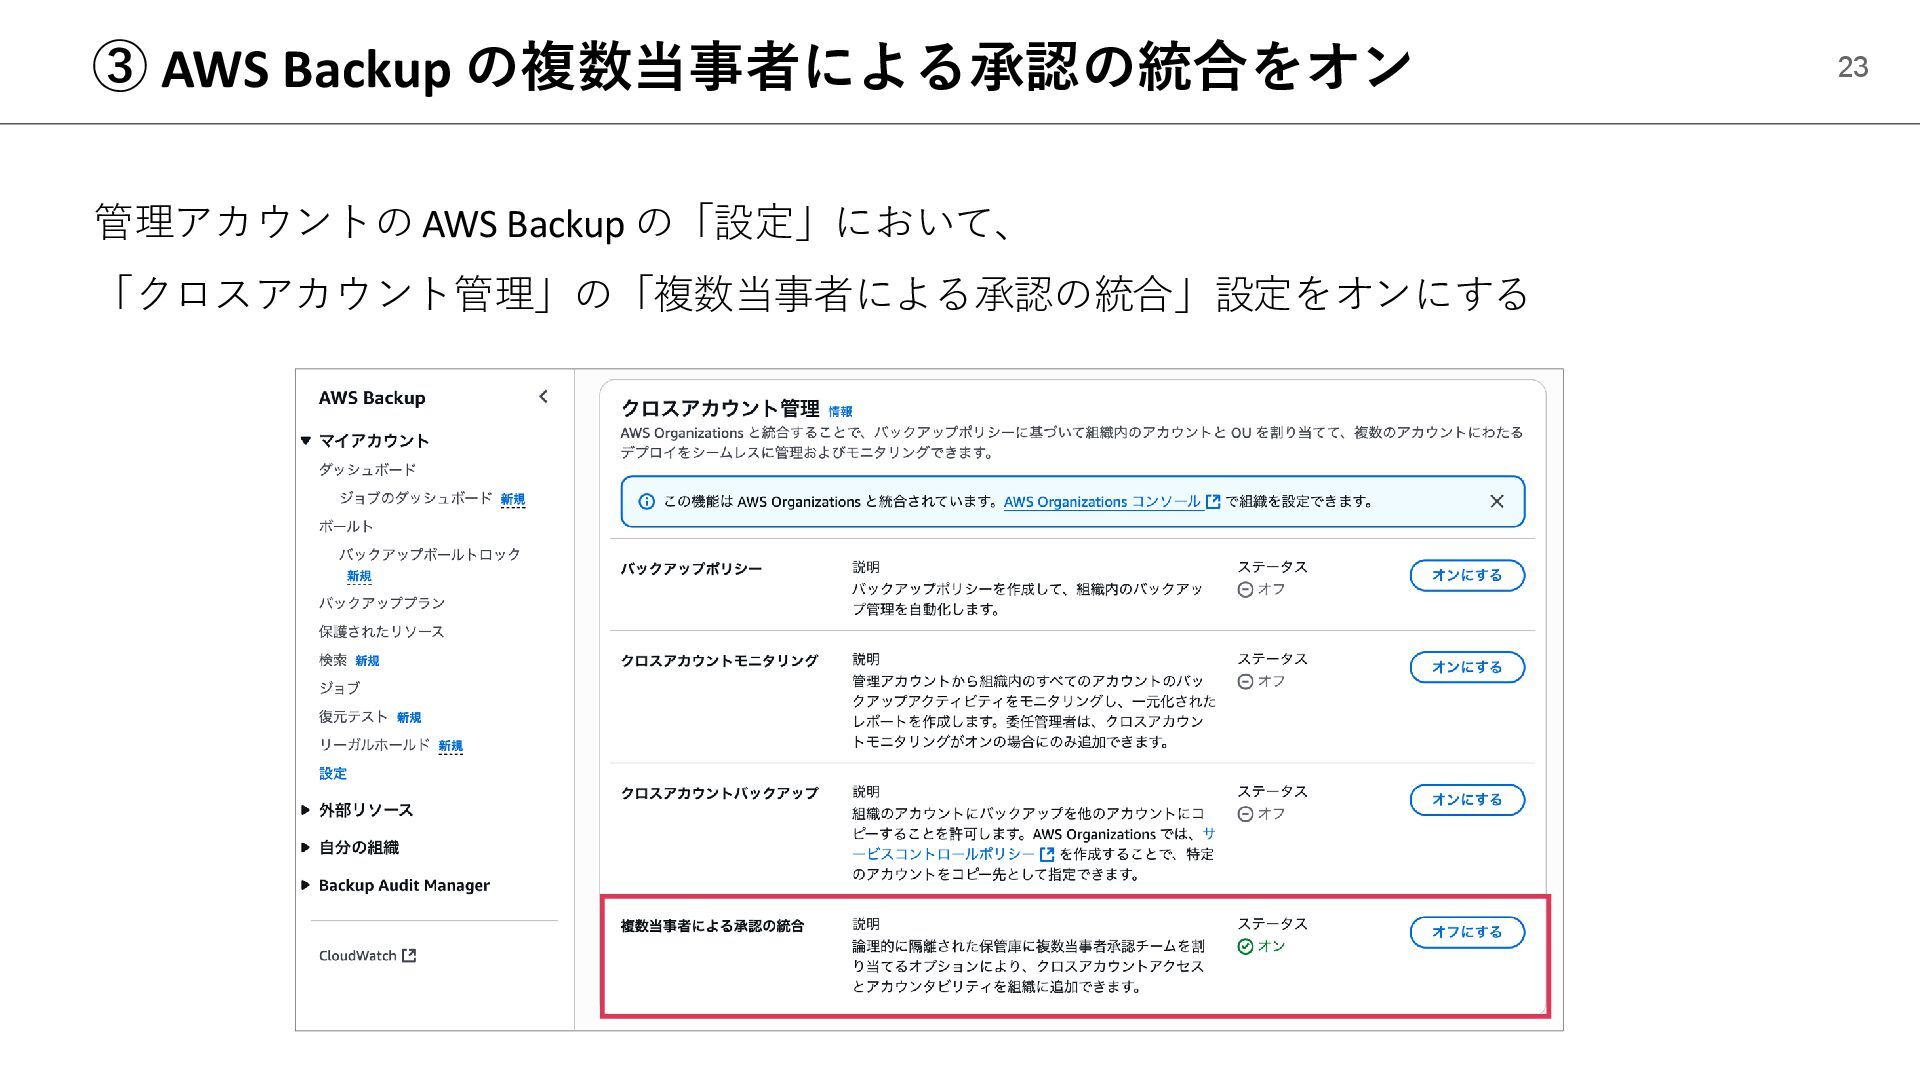
Task: Click external link icon beside AWS Organizations コンソール
Action: 1213,502
